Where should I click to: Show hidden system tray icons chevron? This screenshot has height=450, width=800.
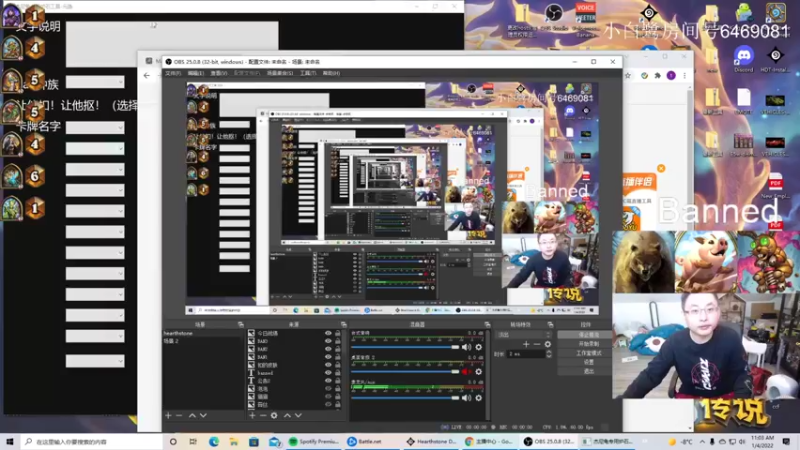[x=703, y=441]
